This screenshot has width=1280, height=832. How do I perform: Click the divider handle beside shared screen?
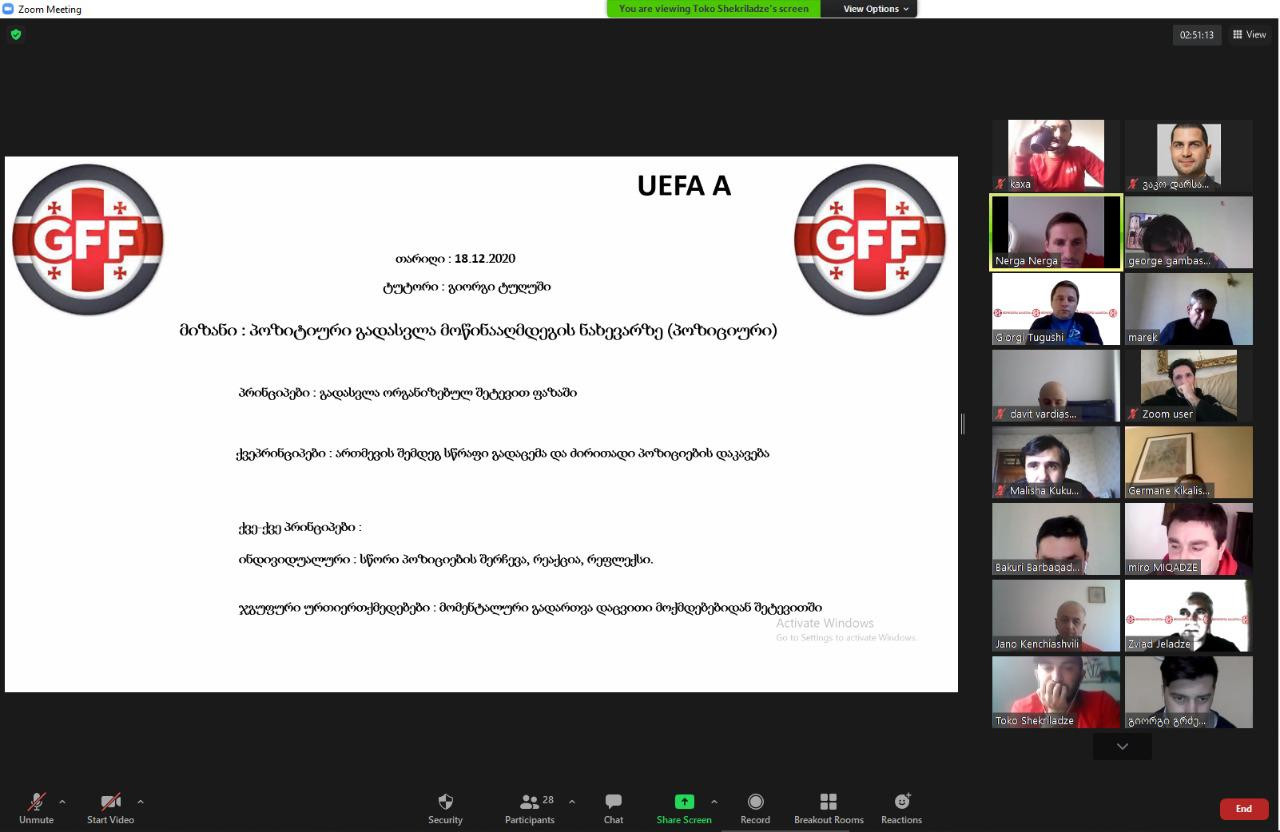click(962, 424)
